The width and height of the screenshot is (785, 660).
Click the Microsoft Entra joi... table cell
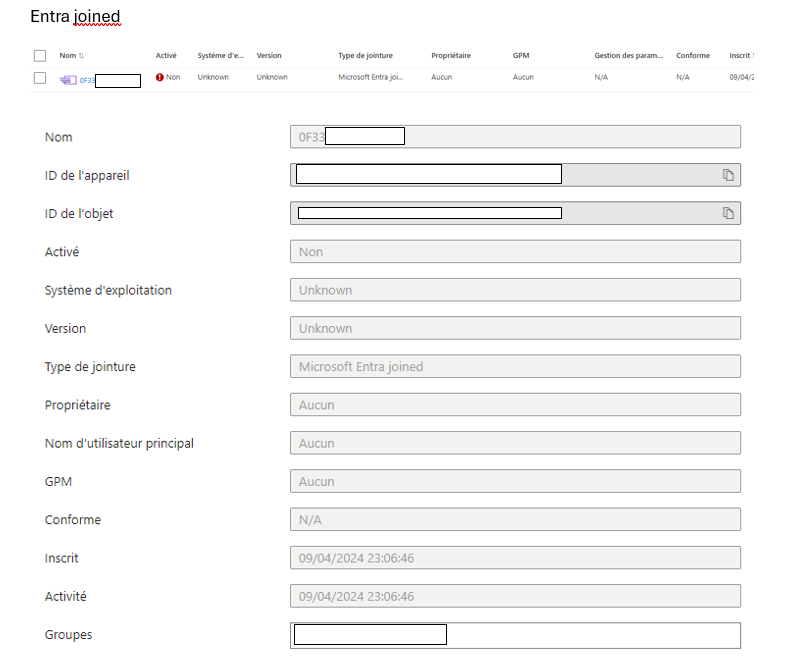pos(370,77)
